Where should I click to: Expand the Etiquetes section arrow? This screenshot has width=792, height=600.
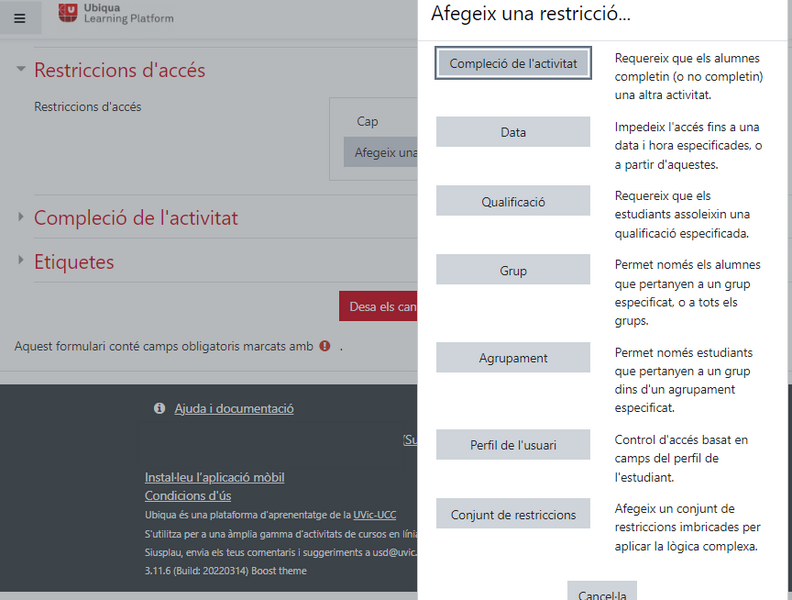pyautogui.click(x=21, y=260)
